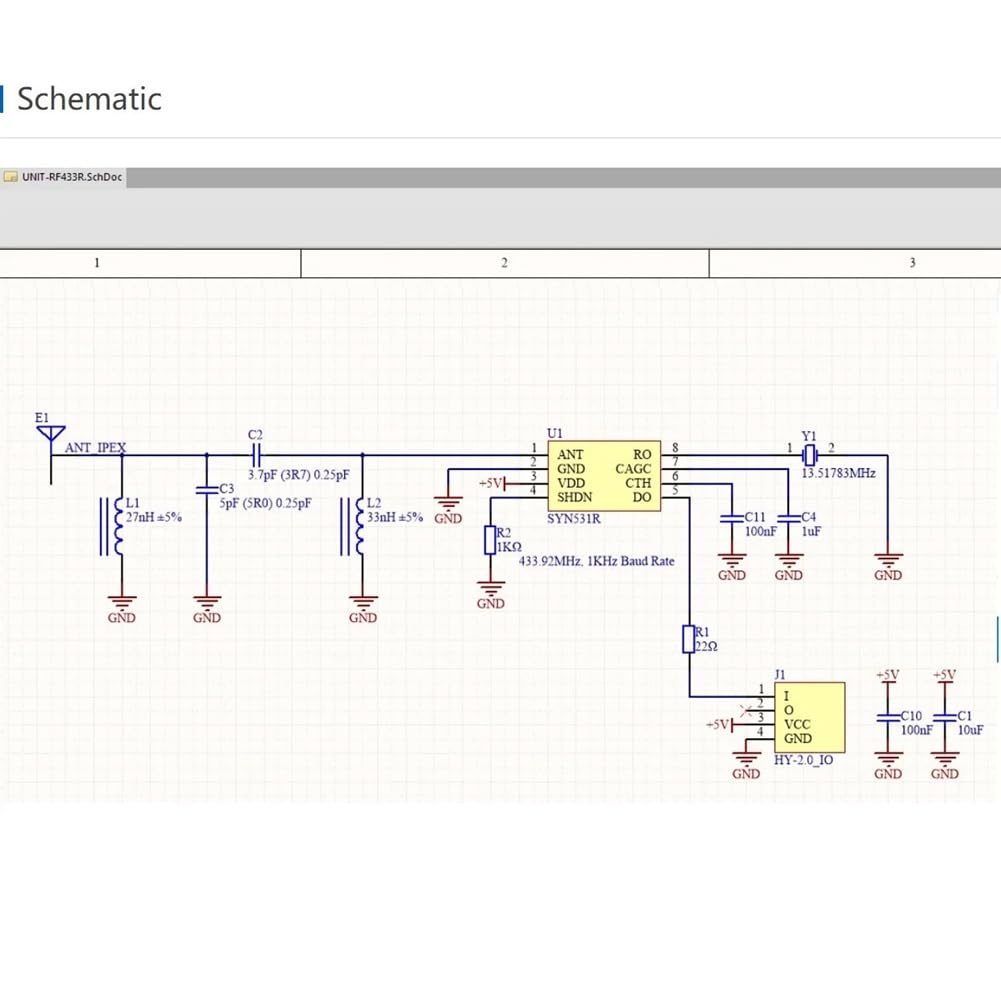Select the U1 SYN531R chip body
Viewport: 1001px width, 1001px height.
604,476
